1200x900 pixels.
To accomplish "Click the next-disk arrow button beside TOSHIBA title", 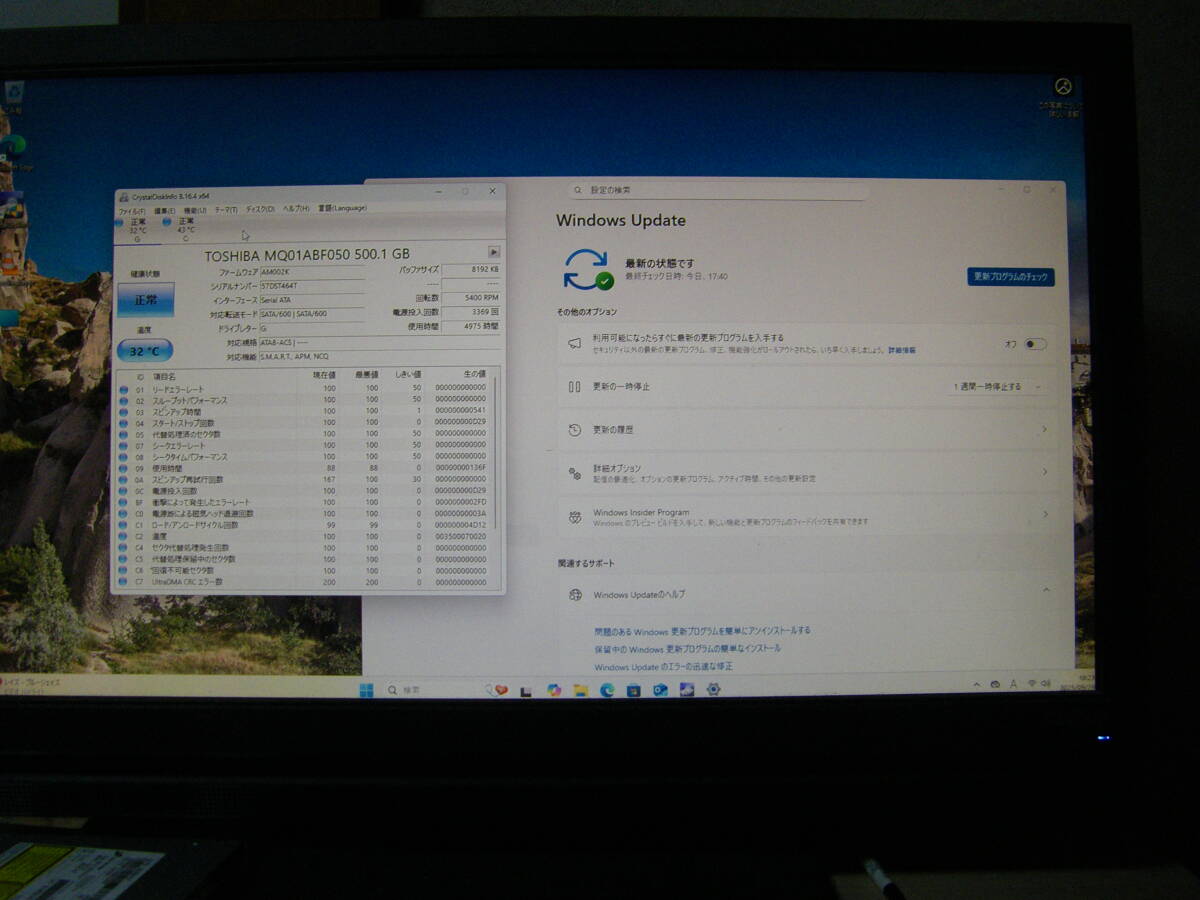I will (x=494, y=252).
